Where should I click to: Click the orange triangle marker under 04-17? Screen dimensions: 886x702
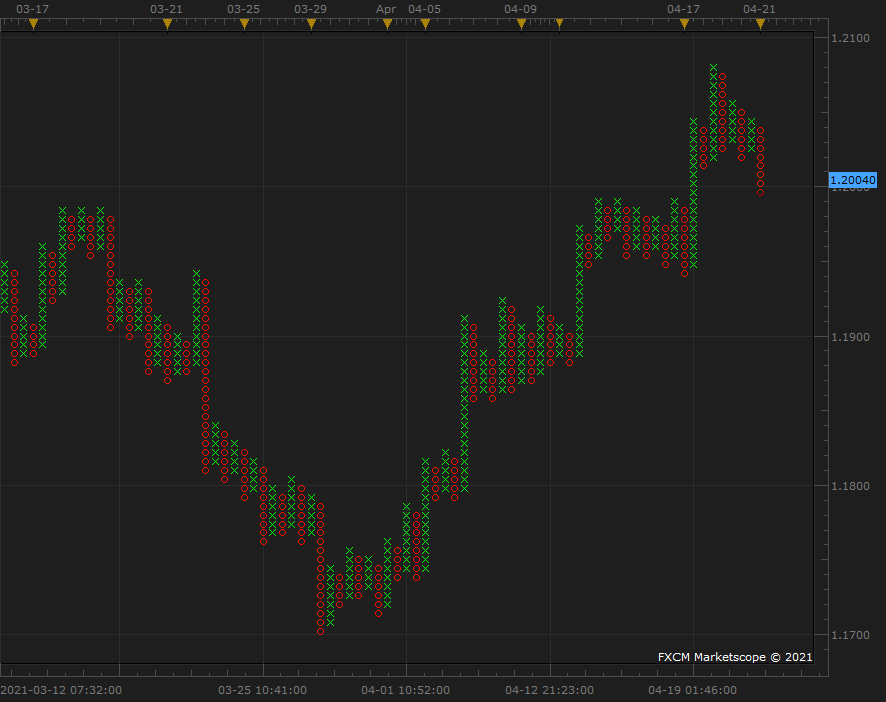coord(684,24)
